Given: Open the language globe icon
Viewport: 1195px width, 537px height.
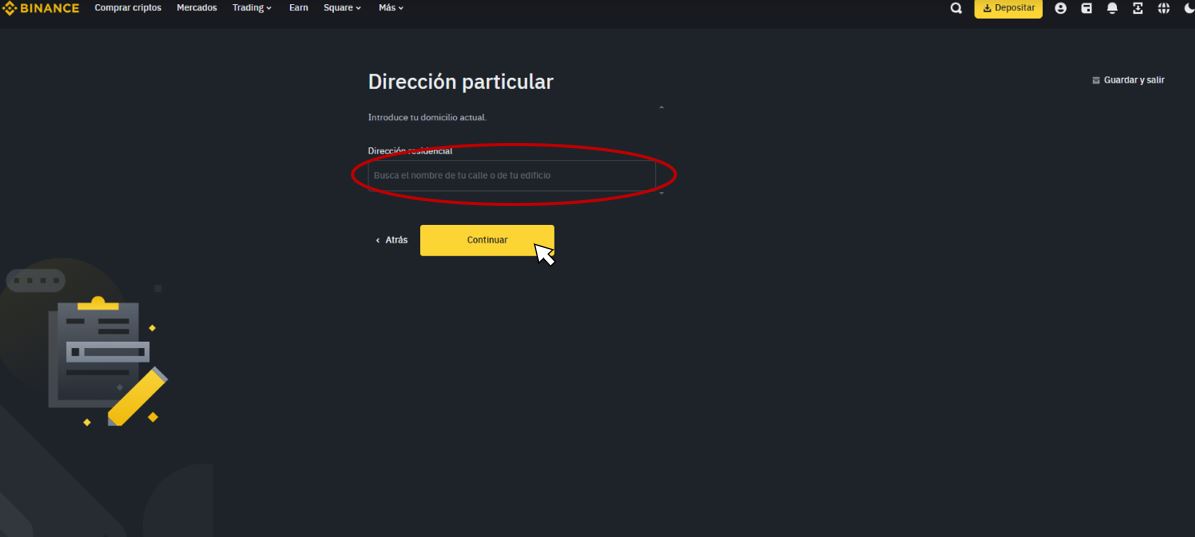Looking at the screenshot, I should (x=1163, y=8).
